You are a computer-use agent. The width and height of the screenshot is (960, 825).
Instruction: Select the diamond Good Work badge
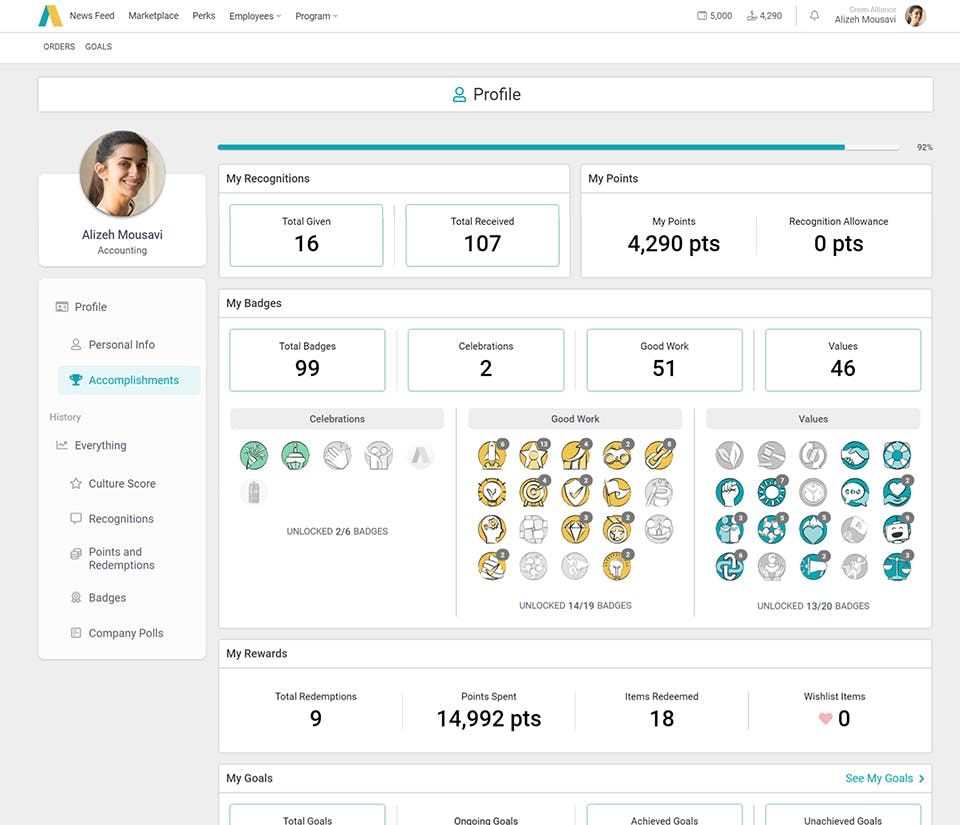(576, 529)
